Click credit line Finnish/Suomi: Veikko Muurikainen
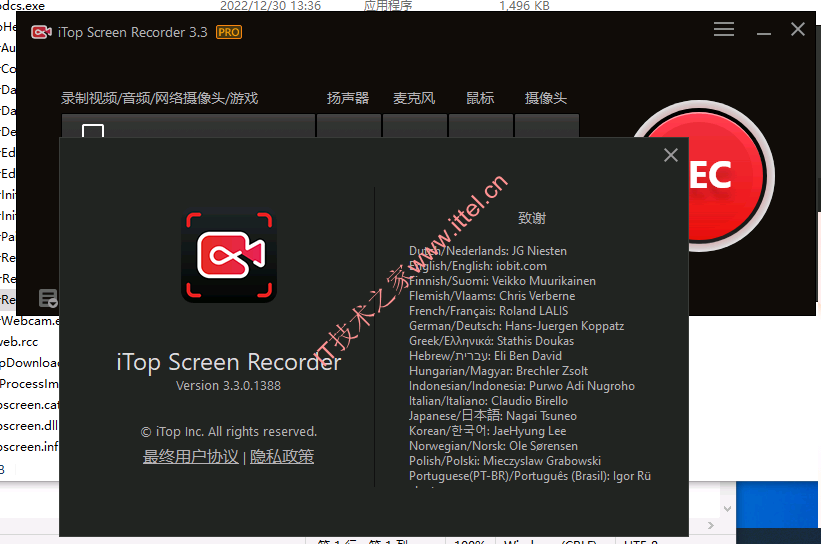 [x=502, y=281]
